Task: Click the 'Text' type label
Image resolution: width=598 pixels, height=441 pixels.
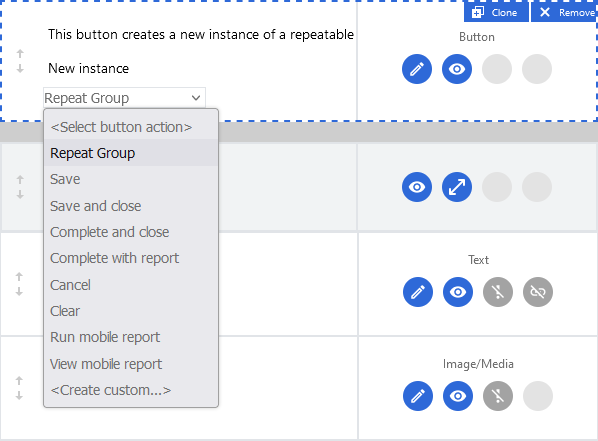Action: point(478,260)
